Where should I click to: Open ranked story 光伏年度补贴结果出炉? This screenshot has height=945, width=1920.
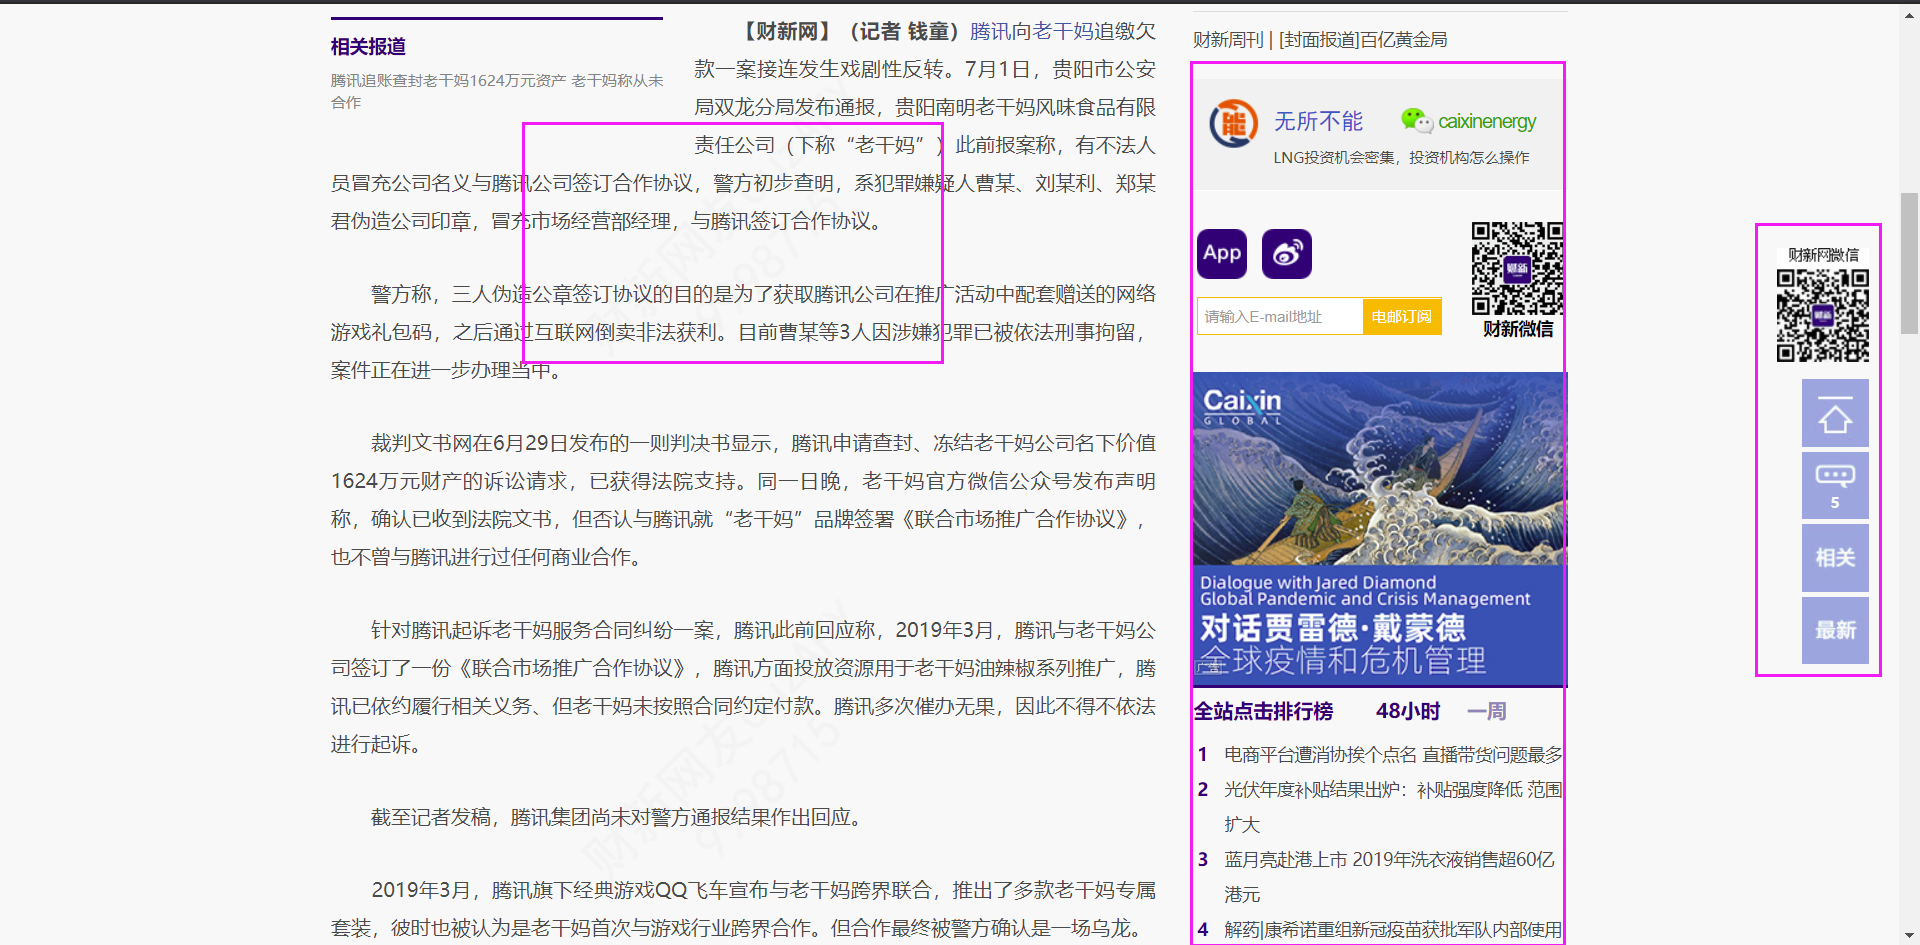pos(1393,807)
